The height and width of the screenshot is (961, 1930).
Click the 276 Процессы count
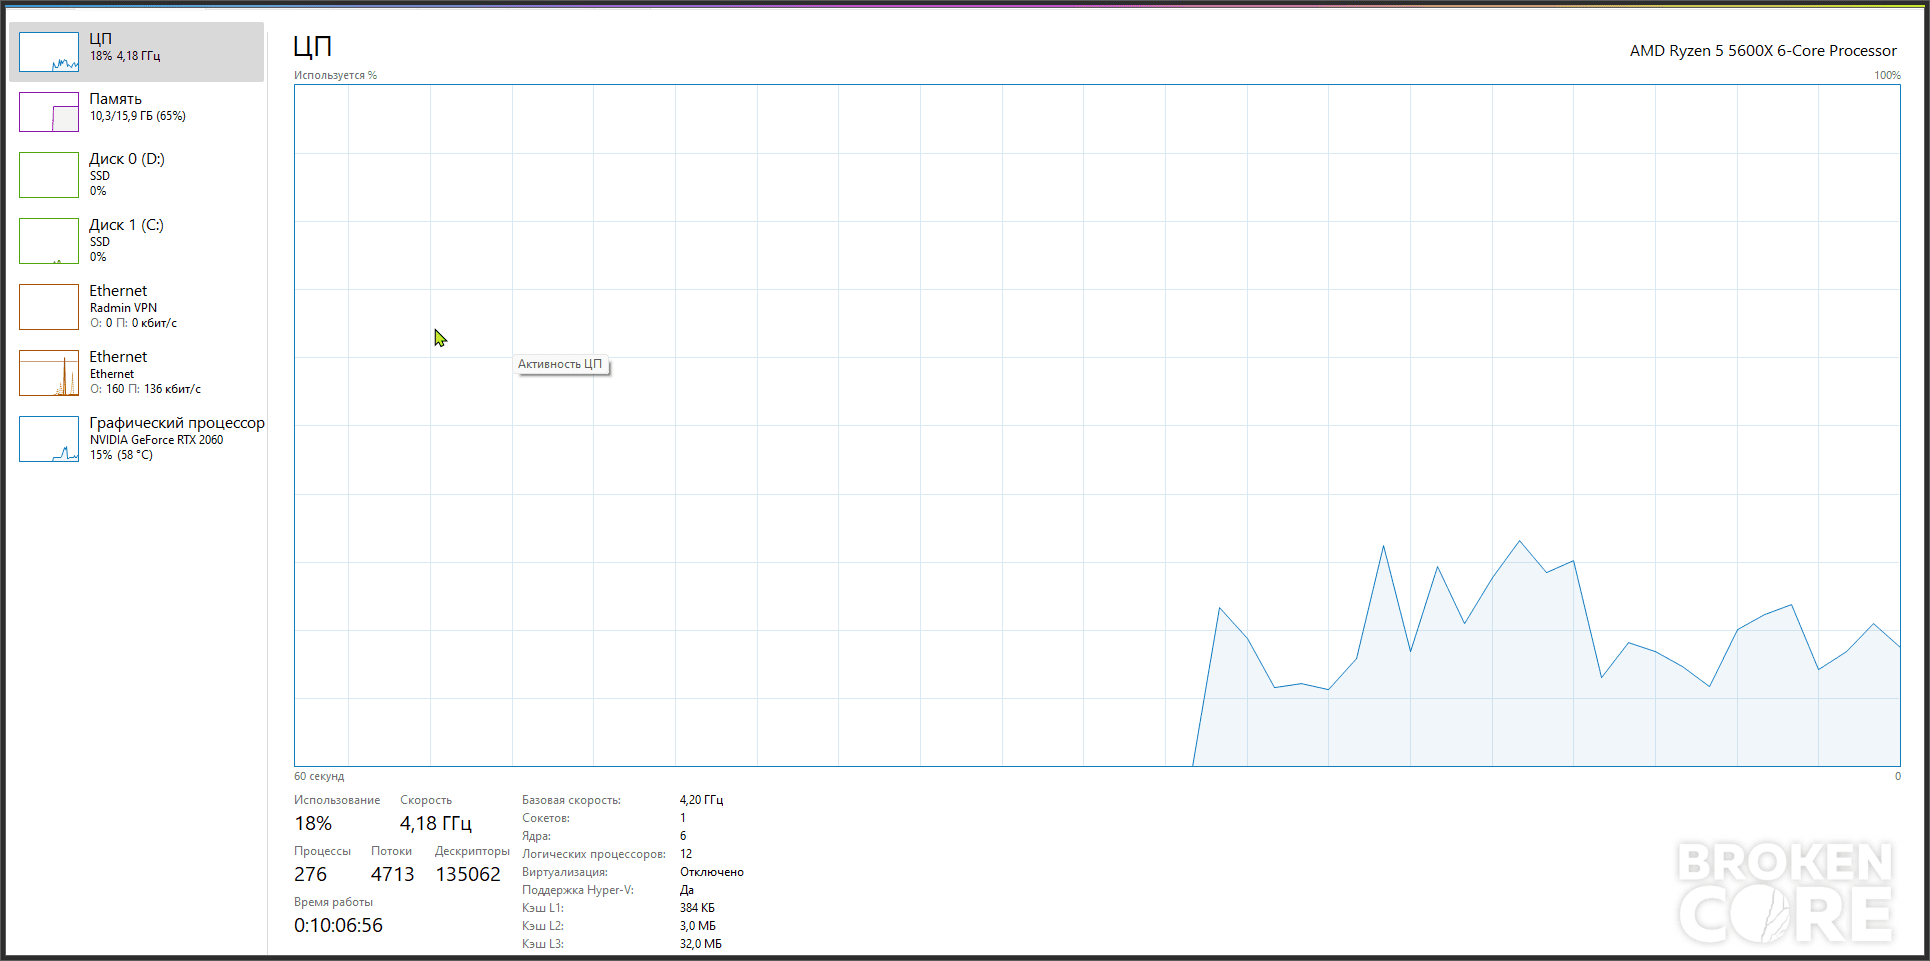[310, 875]
